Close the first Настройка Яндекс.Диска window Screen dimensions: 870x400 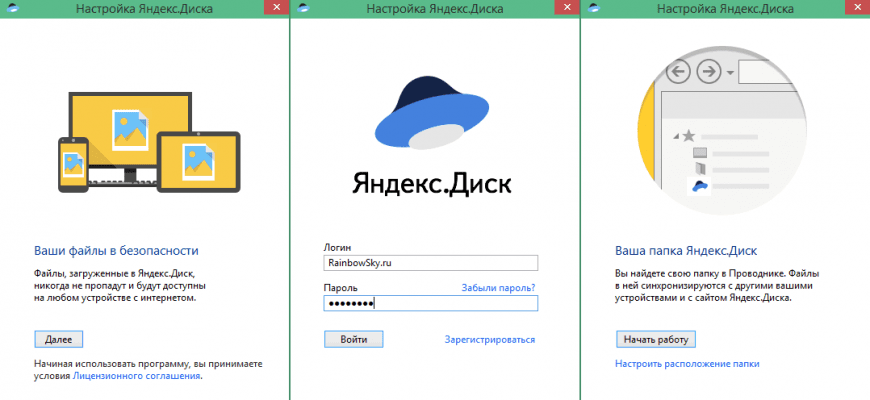coord(276,7)
